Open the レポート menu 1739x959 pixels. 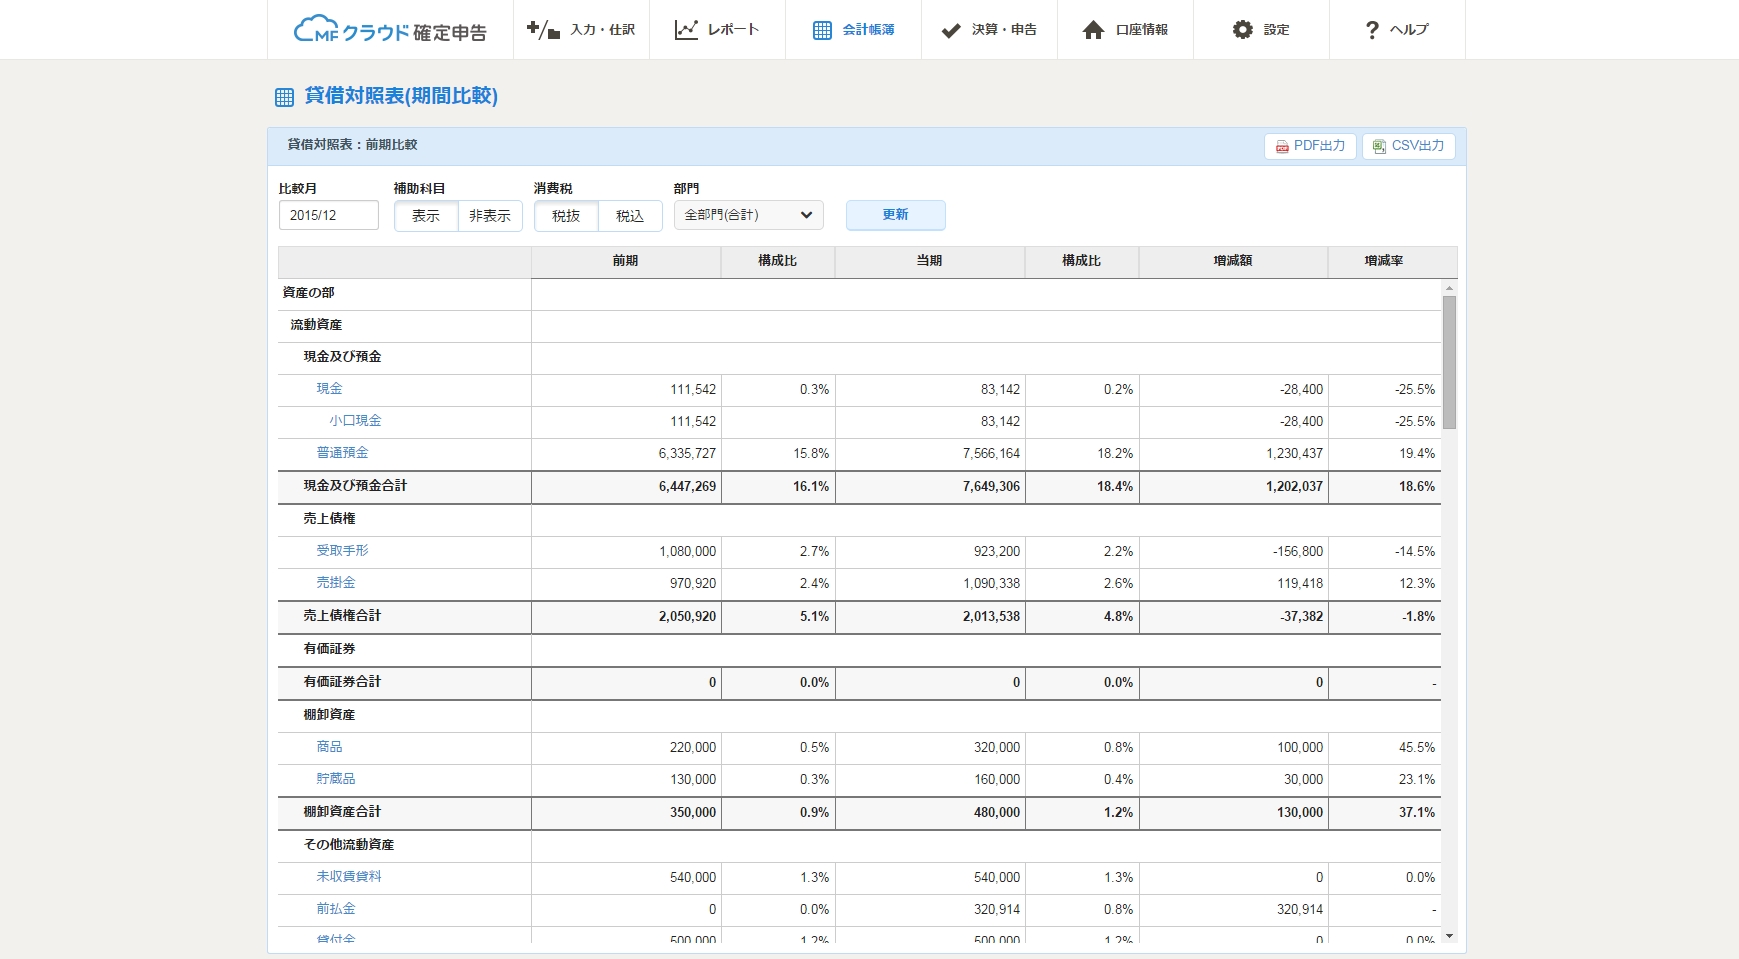click(x=717, y=30)
